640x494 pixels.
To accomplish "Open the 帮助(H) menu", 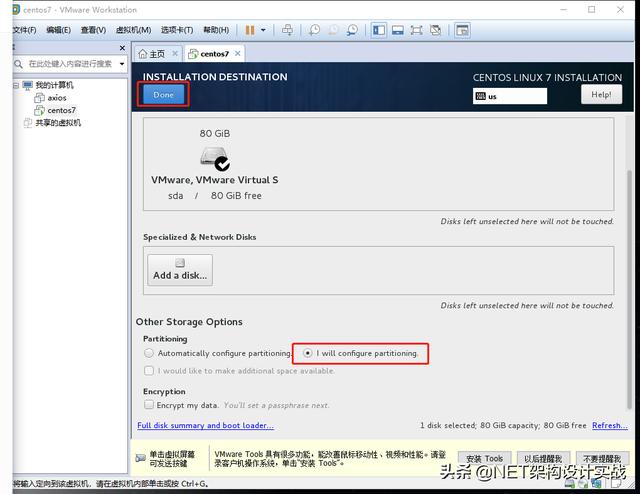I will pos(216,30).
